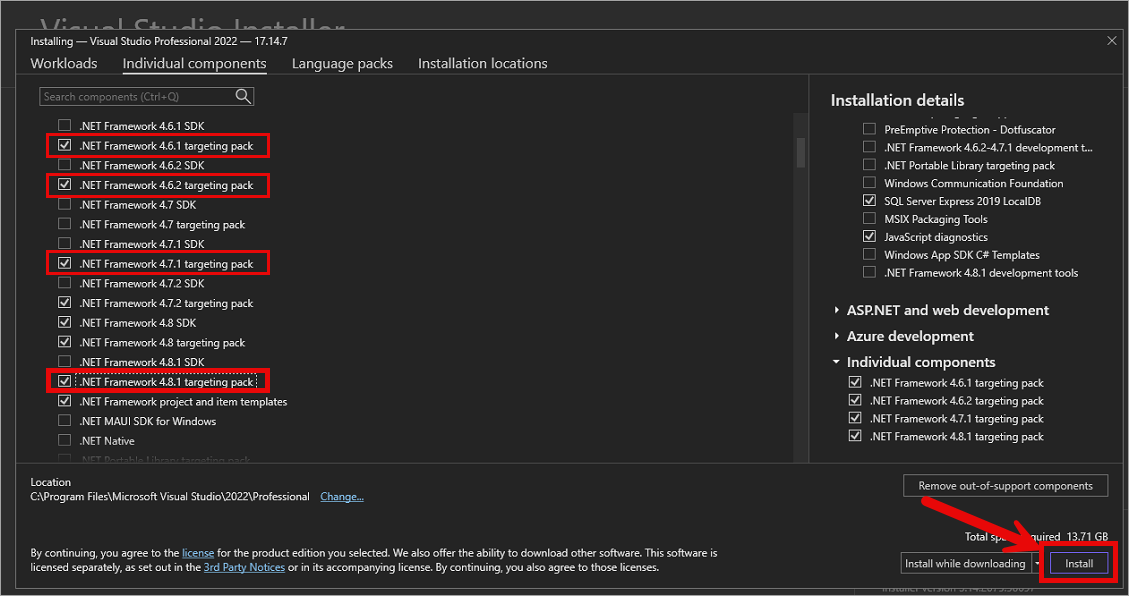1129x596 pixels.
Task: Disable .NET Framework 4.7.1 targeting pack in components list
Action: coord(65,263)
